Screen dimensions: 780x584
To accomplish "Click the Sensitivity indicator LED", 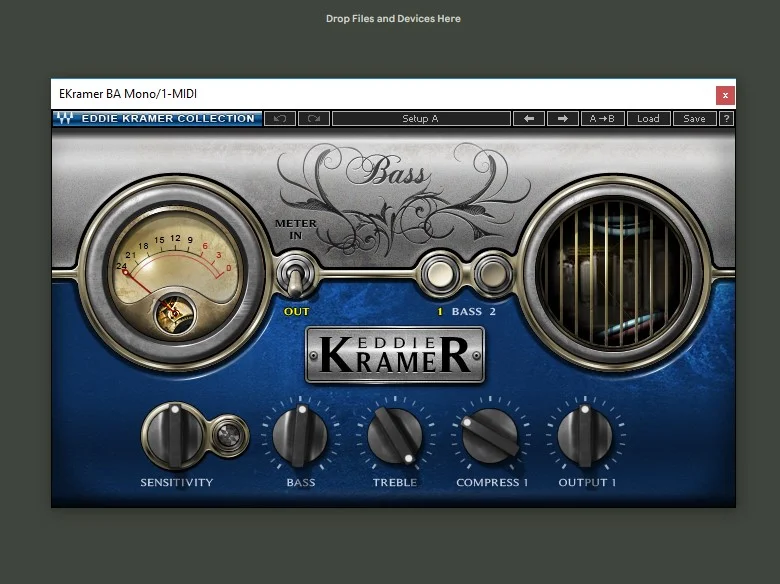I will coord(229,436).
